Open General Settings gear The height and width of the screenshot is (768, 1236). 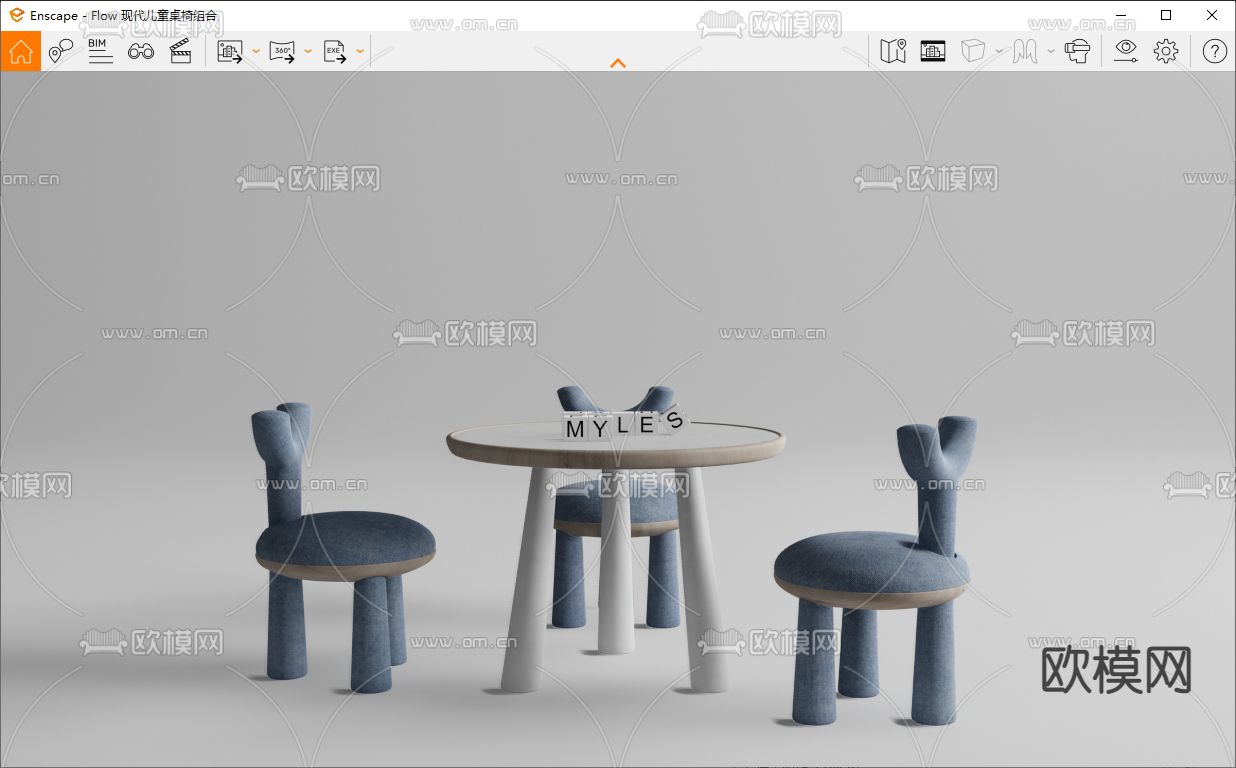[x=1166, y=51]
